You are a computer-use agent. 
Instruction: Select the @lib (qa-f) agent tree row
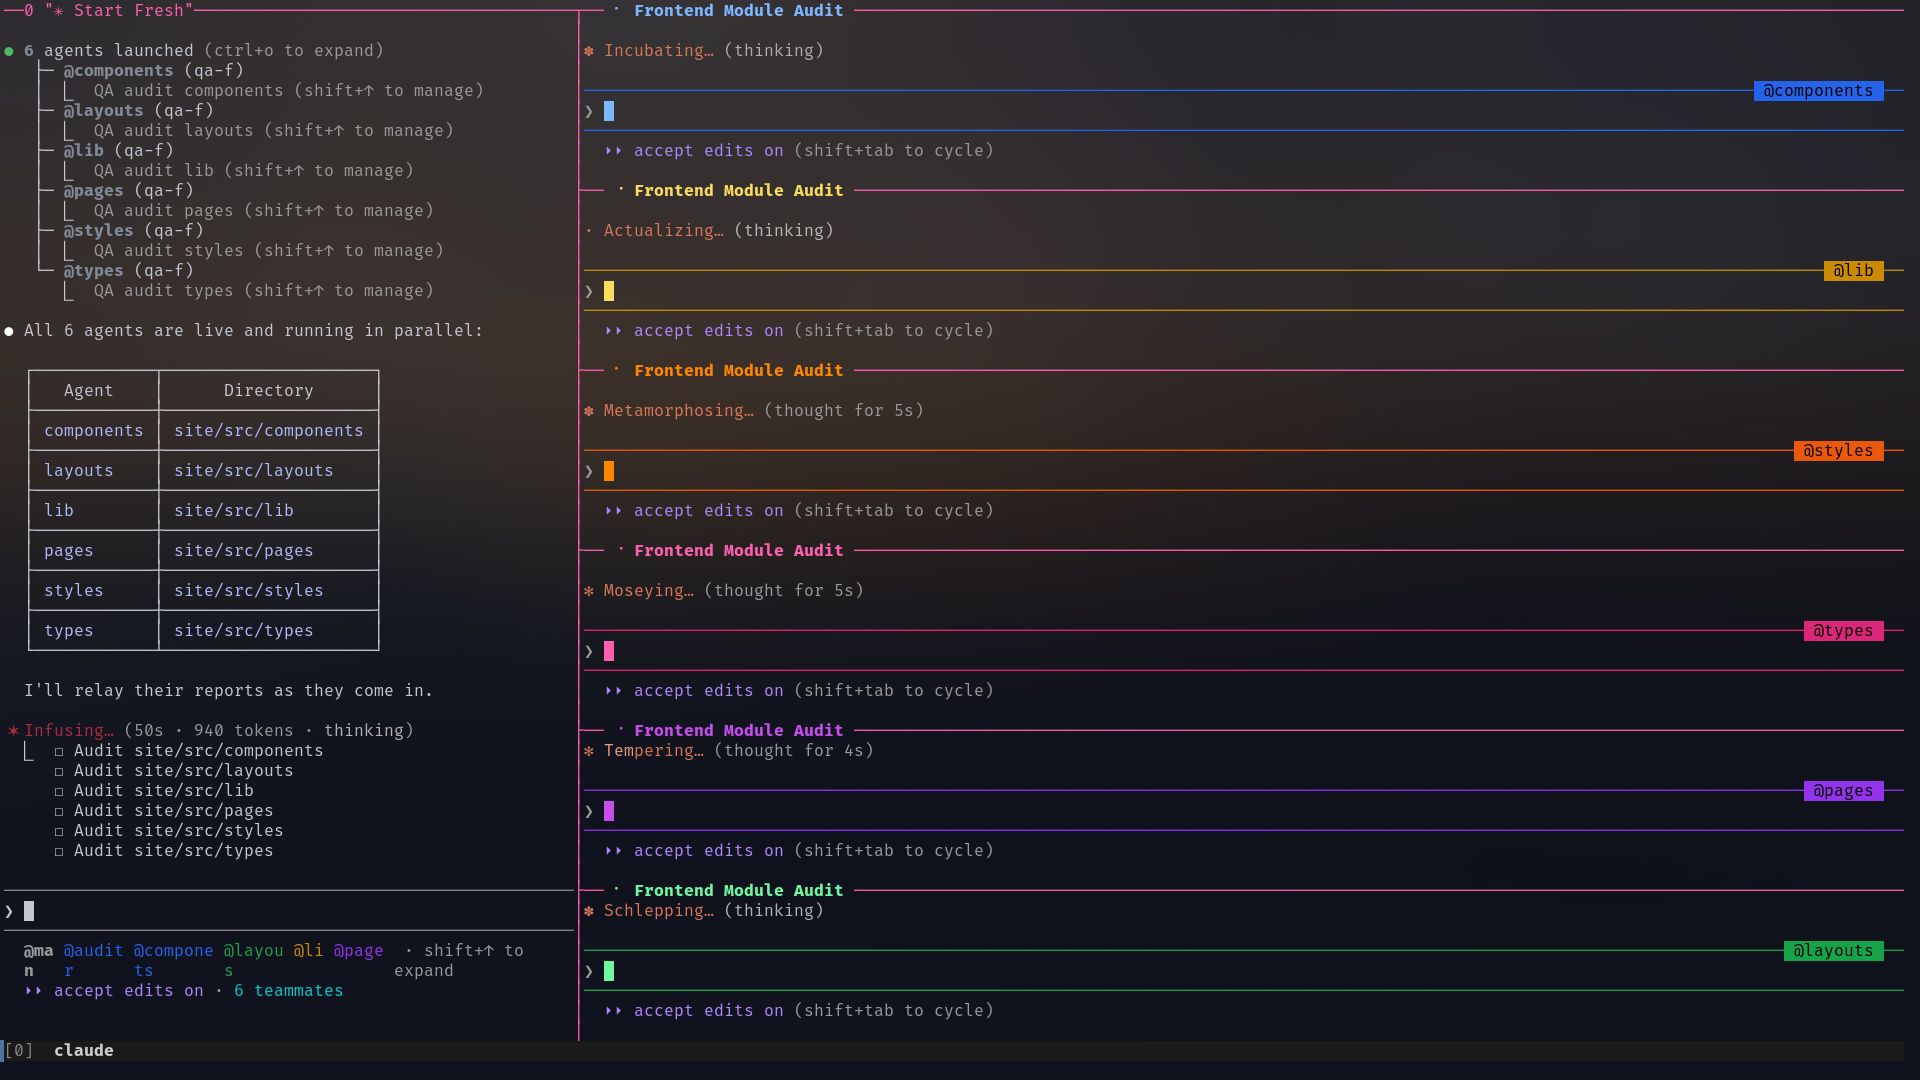[119, 151]
